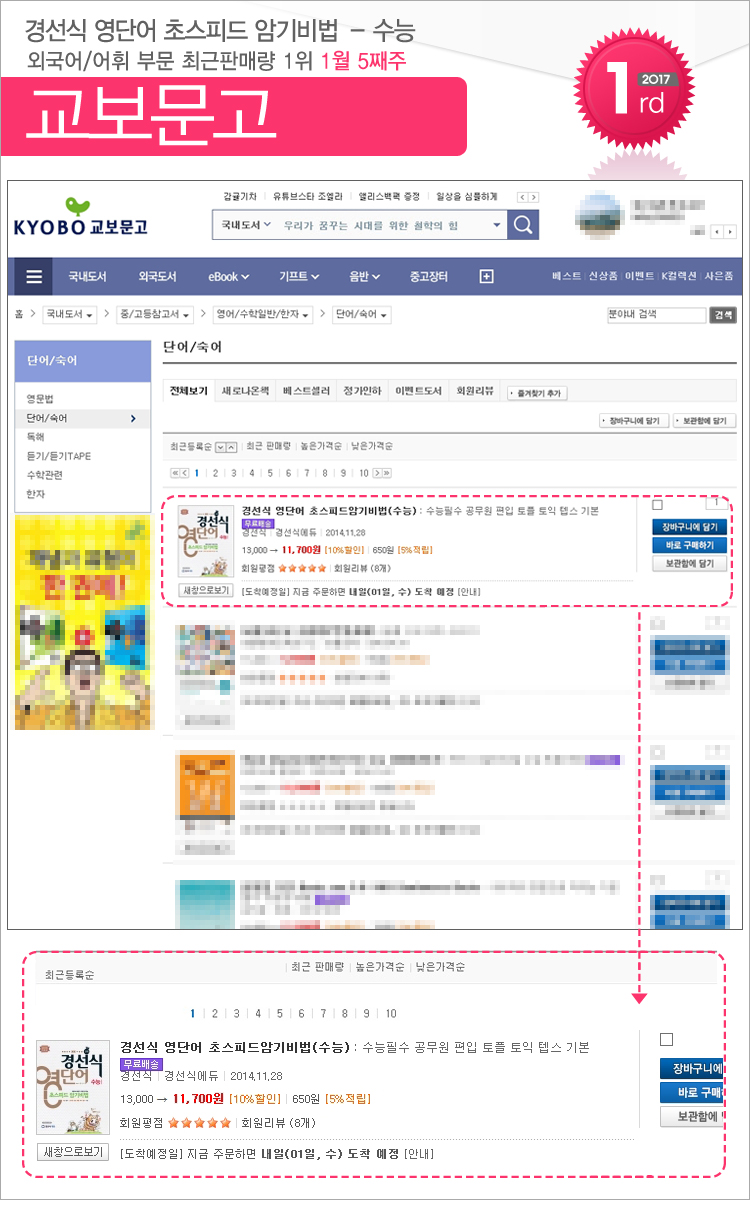This screenshot has width=750, height=1226.
Task: Click quantity box in 경선식 listing
Action: tap(717, 504)
